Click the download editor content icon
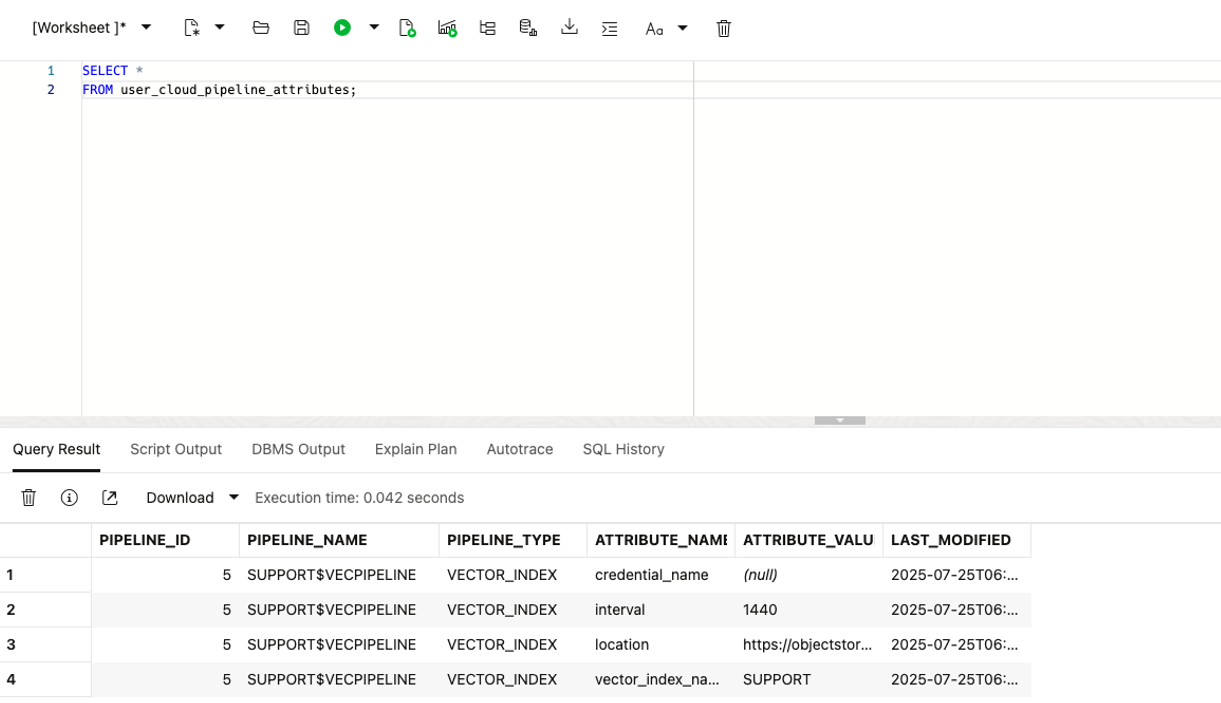The image size is (1221, 703). tap(569, 27)
